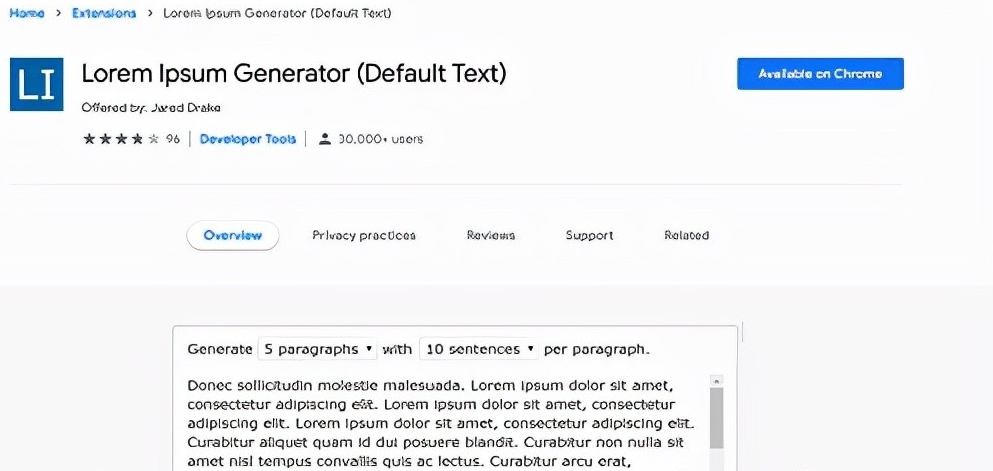Show the Related tab
This screenshot has width=993, height=471.
click(686, 236)
